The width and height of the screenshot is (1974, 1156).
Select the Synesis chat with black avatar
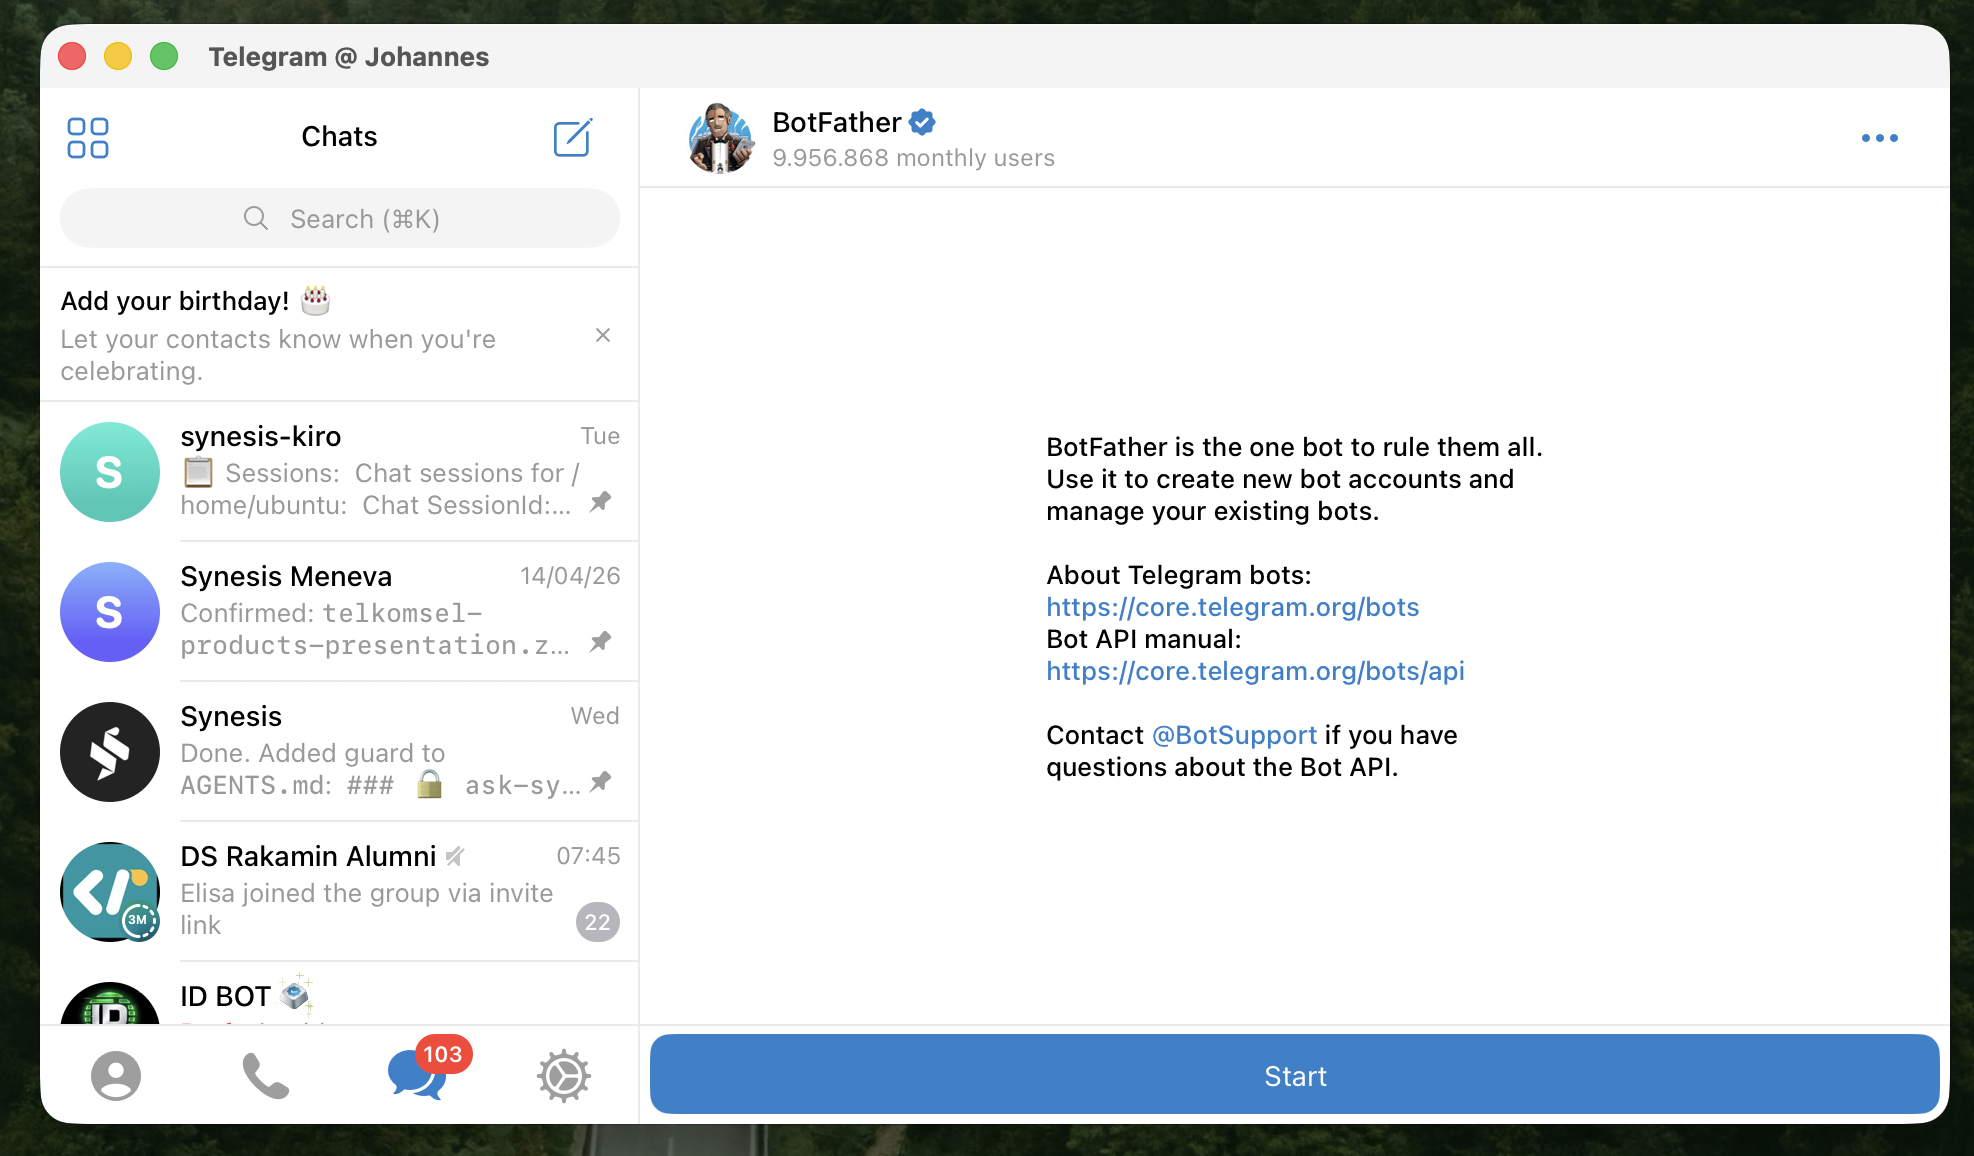[x=340, y=751]
